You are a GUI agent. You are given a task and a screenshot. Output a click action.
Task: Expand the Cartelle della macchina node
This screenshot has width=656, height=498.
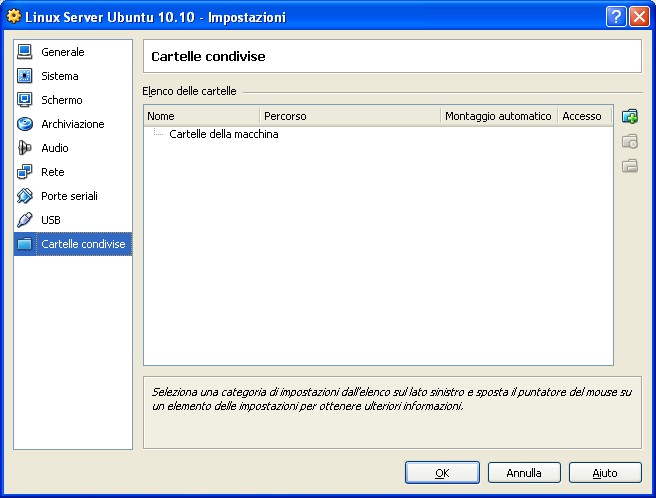click(223, 134)
